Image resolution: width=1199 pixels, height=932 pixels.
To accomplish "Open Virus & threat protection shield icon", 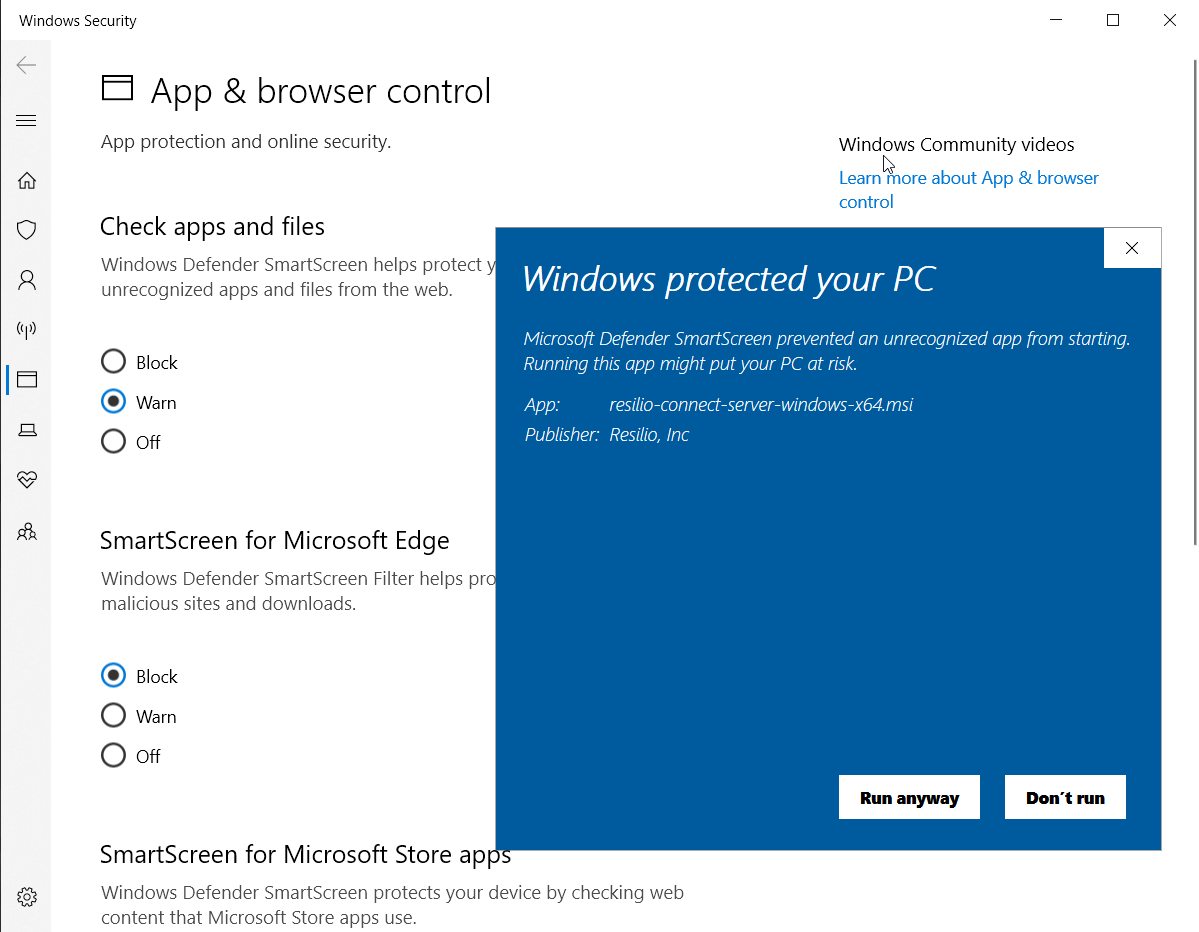I will coord(27,230).
